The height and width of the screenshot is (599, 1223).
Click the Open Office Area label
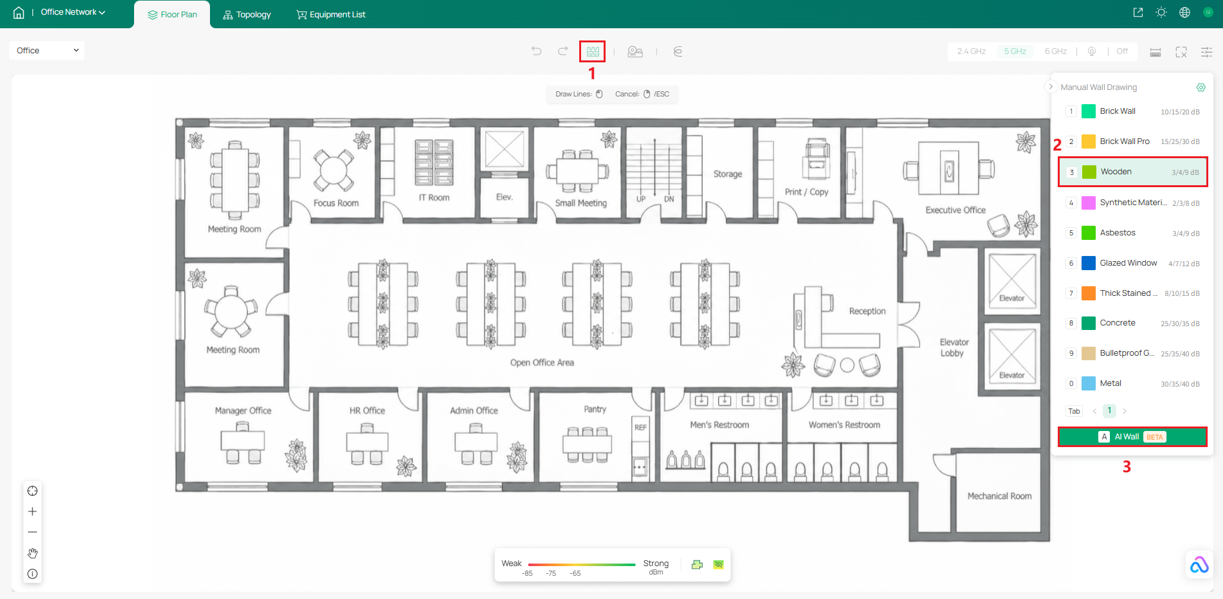[542, 362]
